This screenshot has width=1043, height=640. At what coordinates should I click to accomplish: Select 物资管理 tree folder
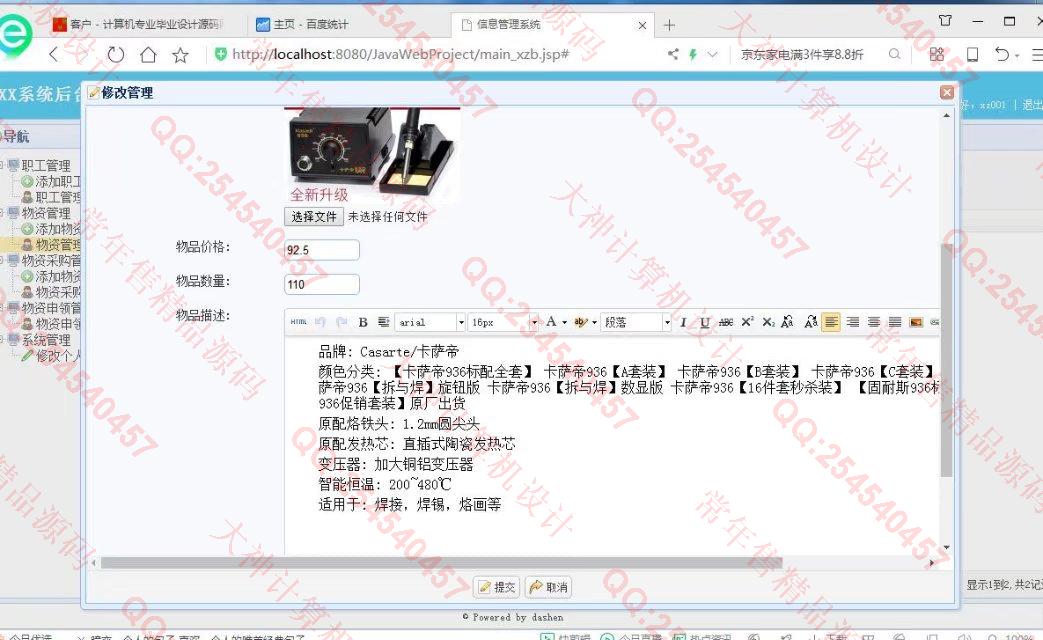(46, 213)
